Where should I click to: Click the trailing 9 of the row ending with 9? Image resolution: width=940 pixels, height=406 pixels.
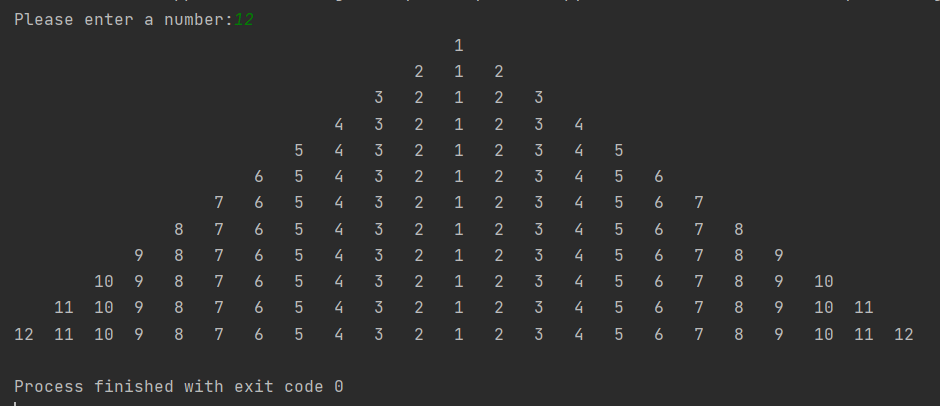[778, 255]
